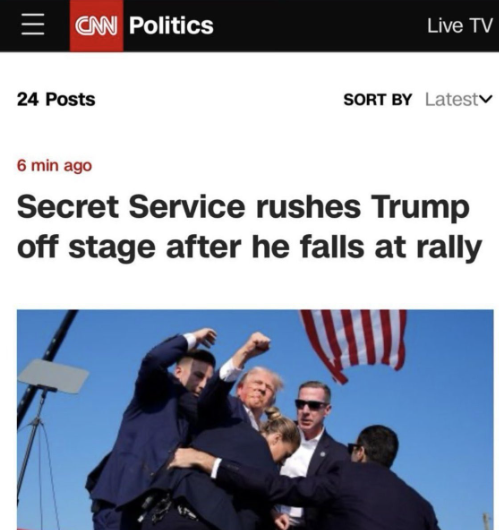Click the teleprompter glass panel in photo

(x=53, y=376)
